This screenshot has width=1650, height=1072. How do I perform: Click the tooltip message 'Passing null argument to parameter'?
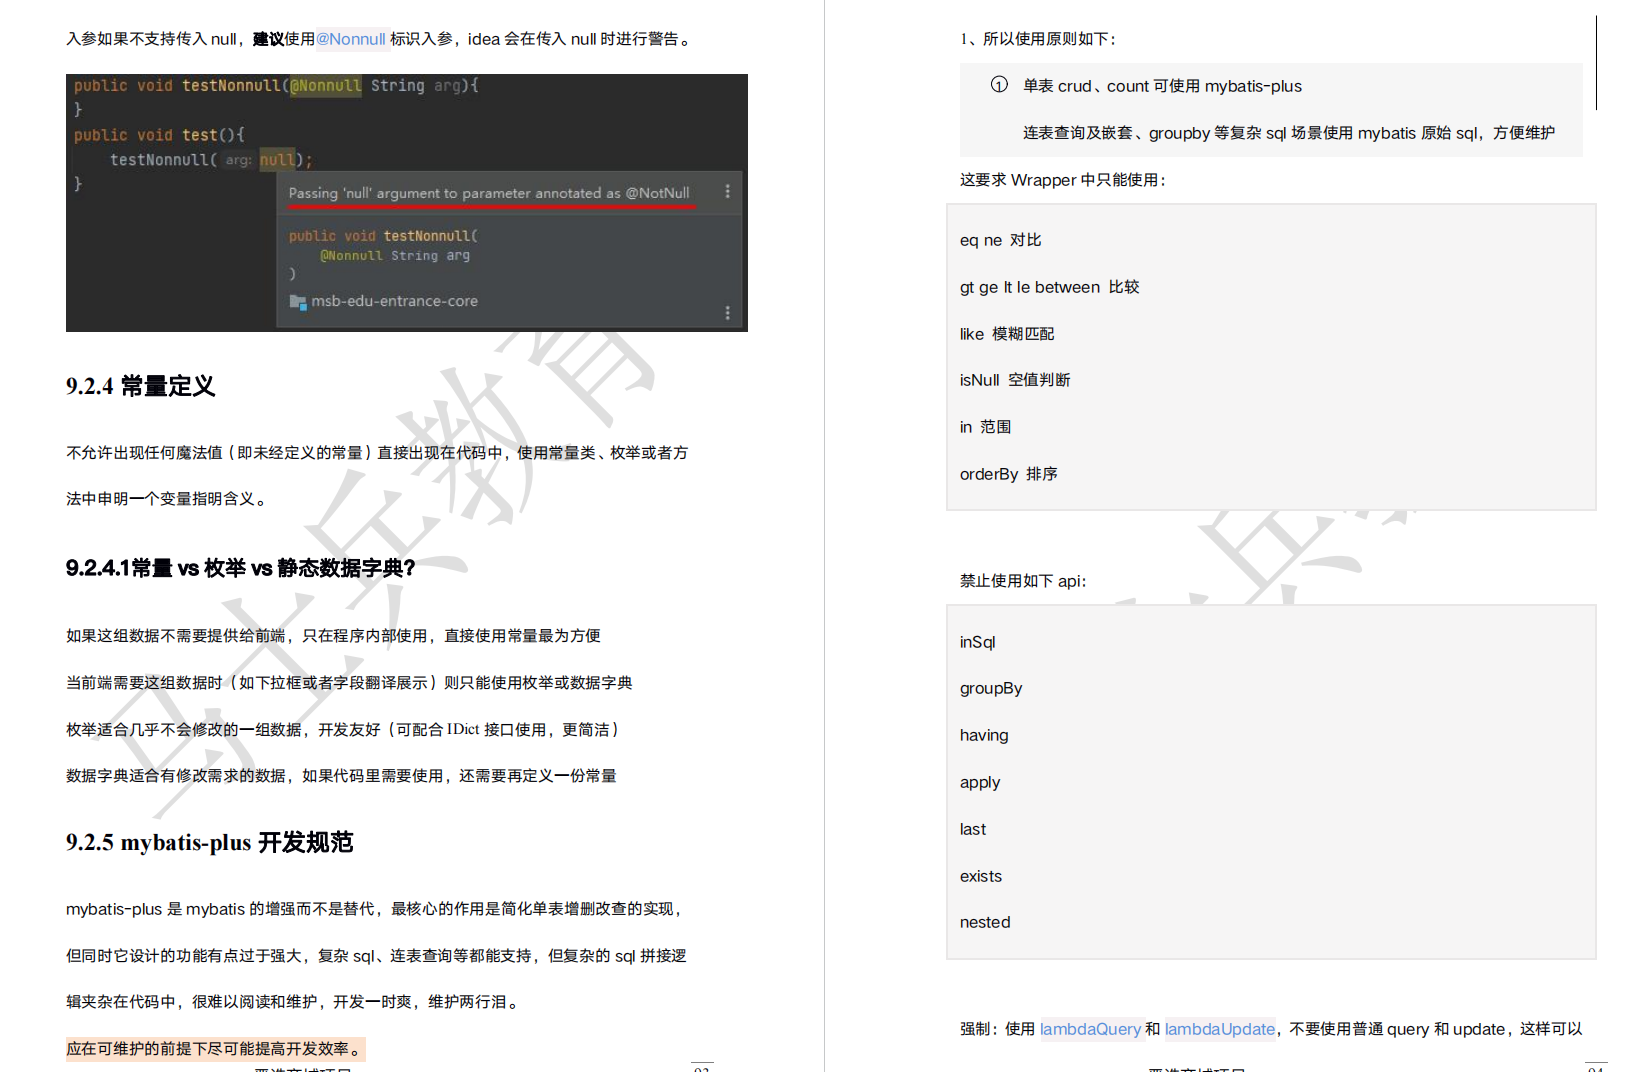click(x=489, y=193)
